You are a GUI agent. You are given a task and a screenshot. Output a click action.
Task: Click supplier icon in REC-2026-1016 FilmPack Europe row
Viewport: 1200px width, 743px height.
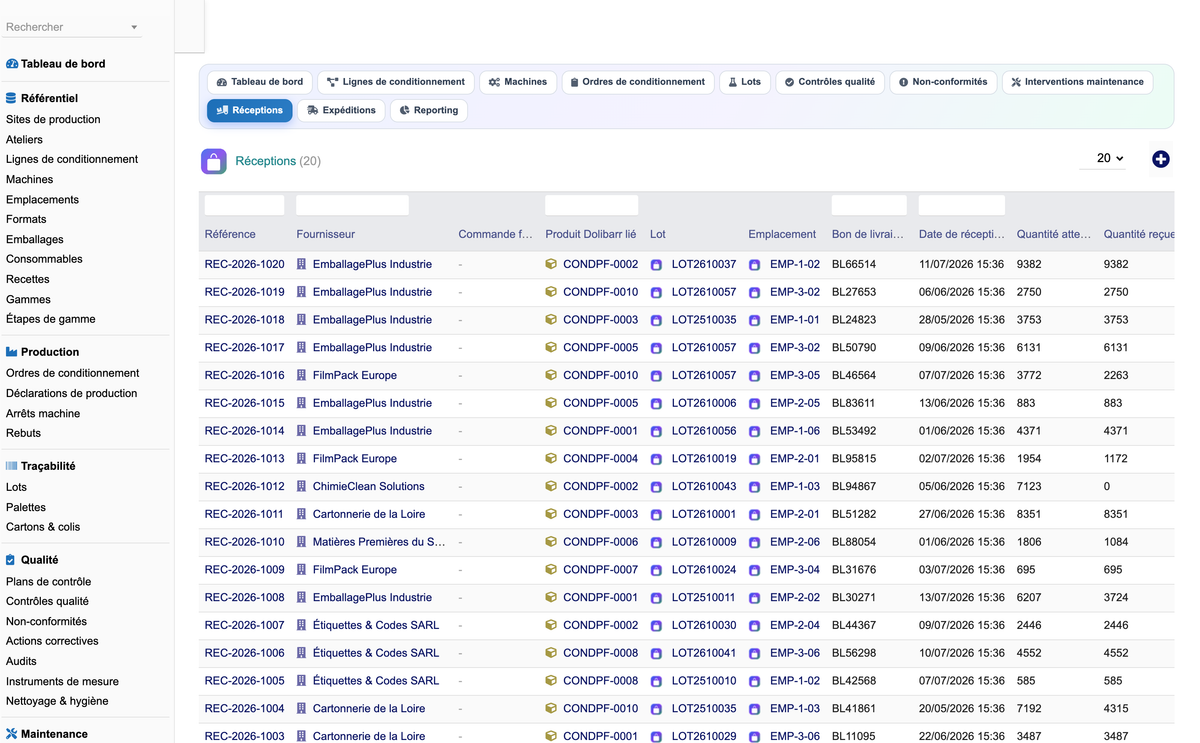point(302,375)
